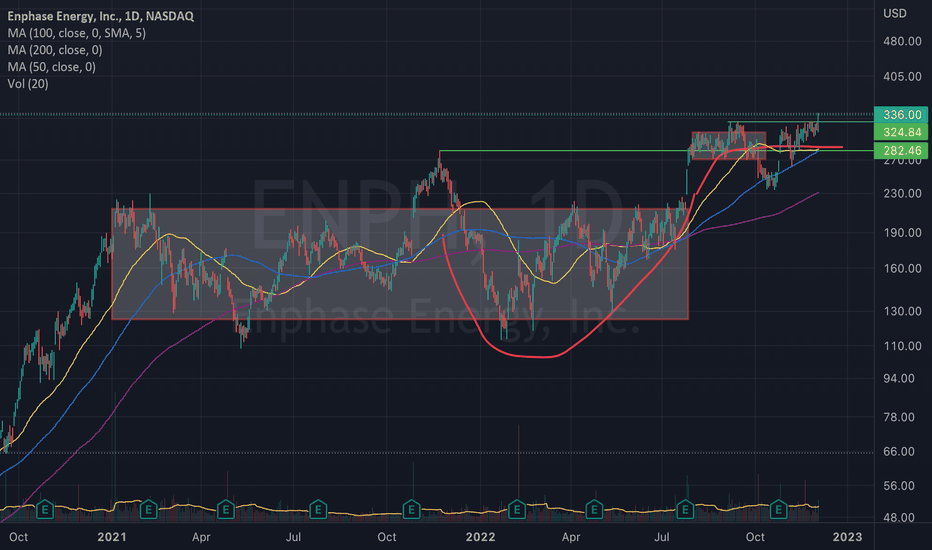View the late April 2022 earnings marker
The width and height of the screenshot is (932, 550).
(x=594, y=510)
